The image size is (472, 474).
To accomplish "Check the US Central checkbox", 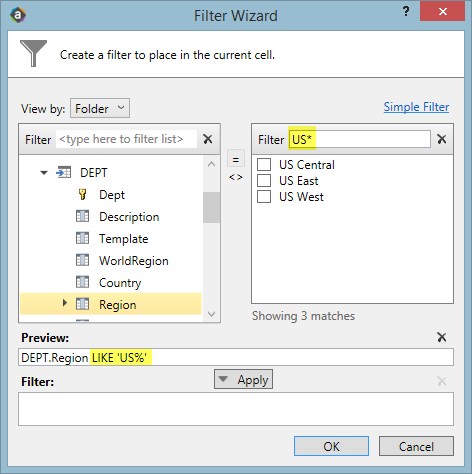I will 264,164.
